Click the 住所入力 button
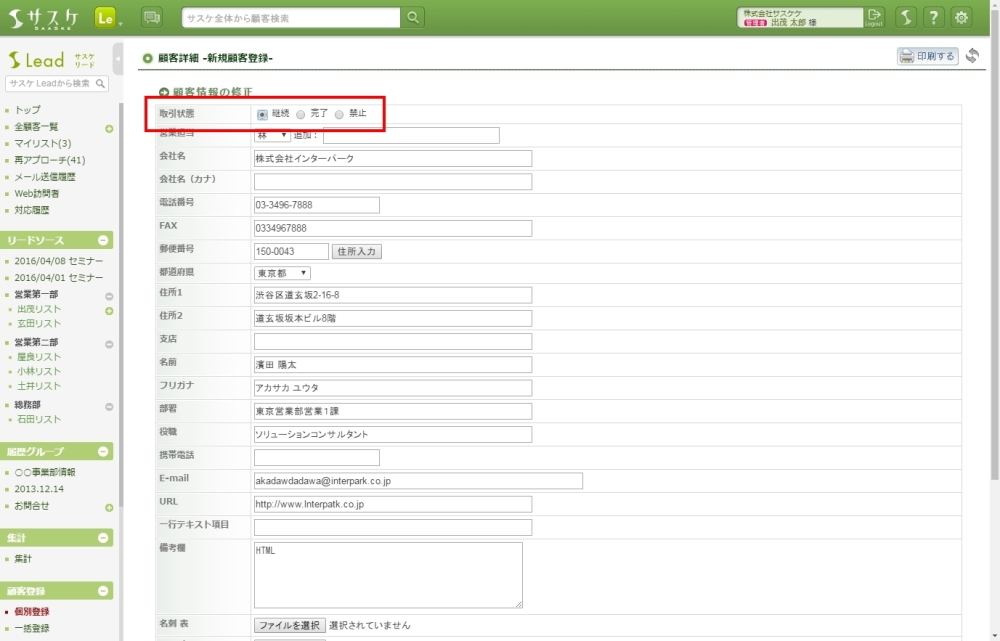 coord(356,251)
